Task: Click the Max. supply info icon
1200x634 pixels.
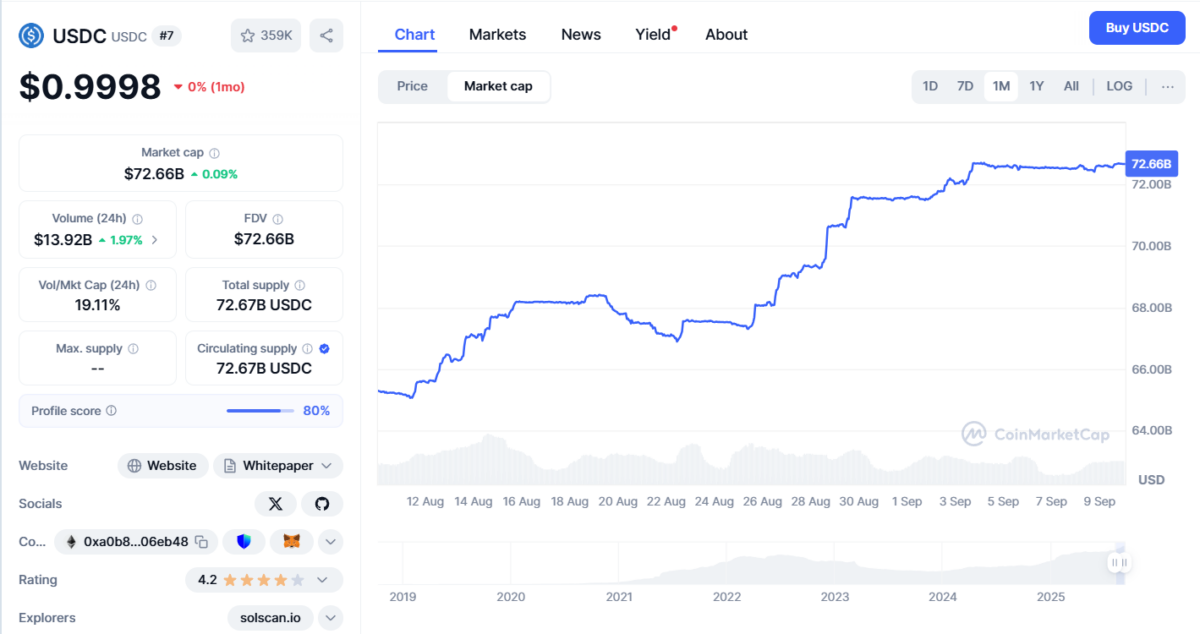Action: pos(133,349)
